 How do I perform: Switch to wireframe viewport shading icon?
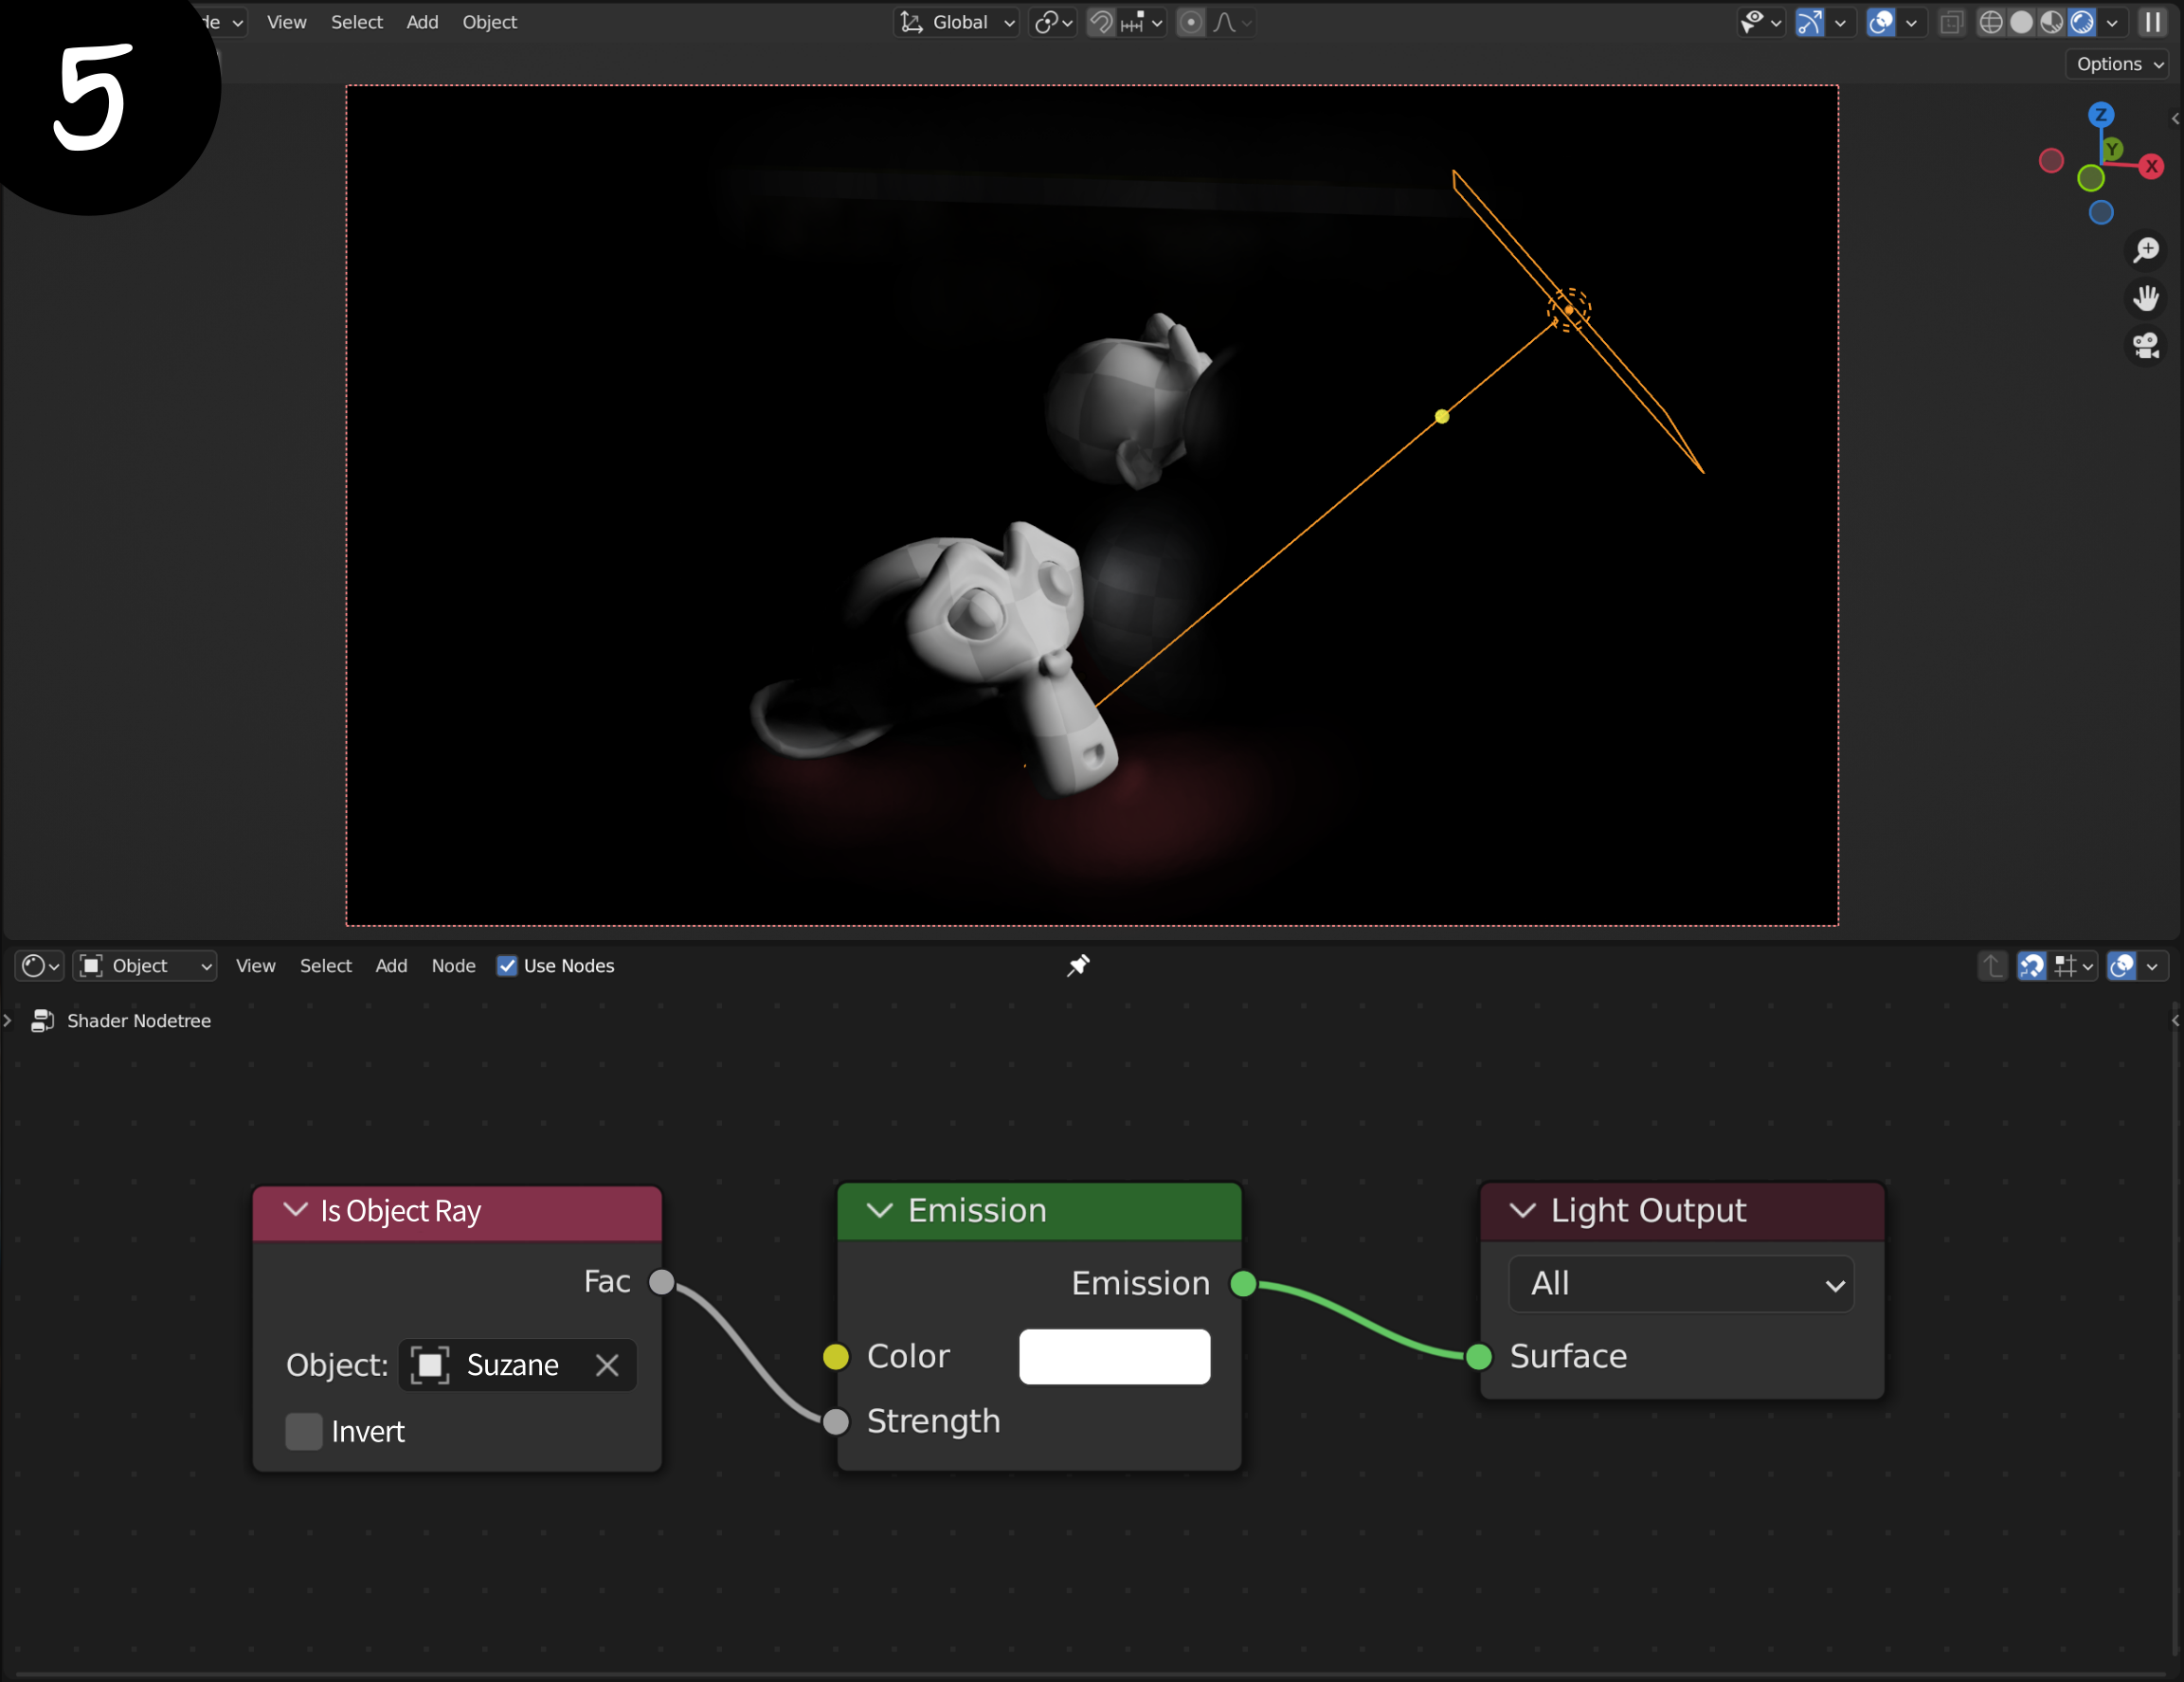coord(1990,22)
